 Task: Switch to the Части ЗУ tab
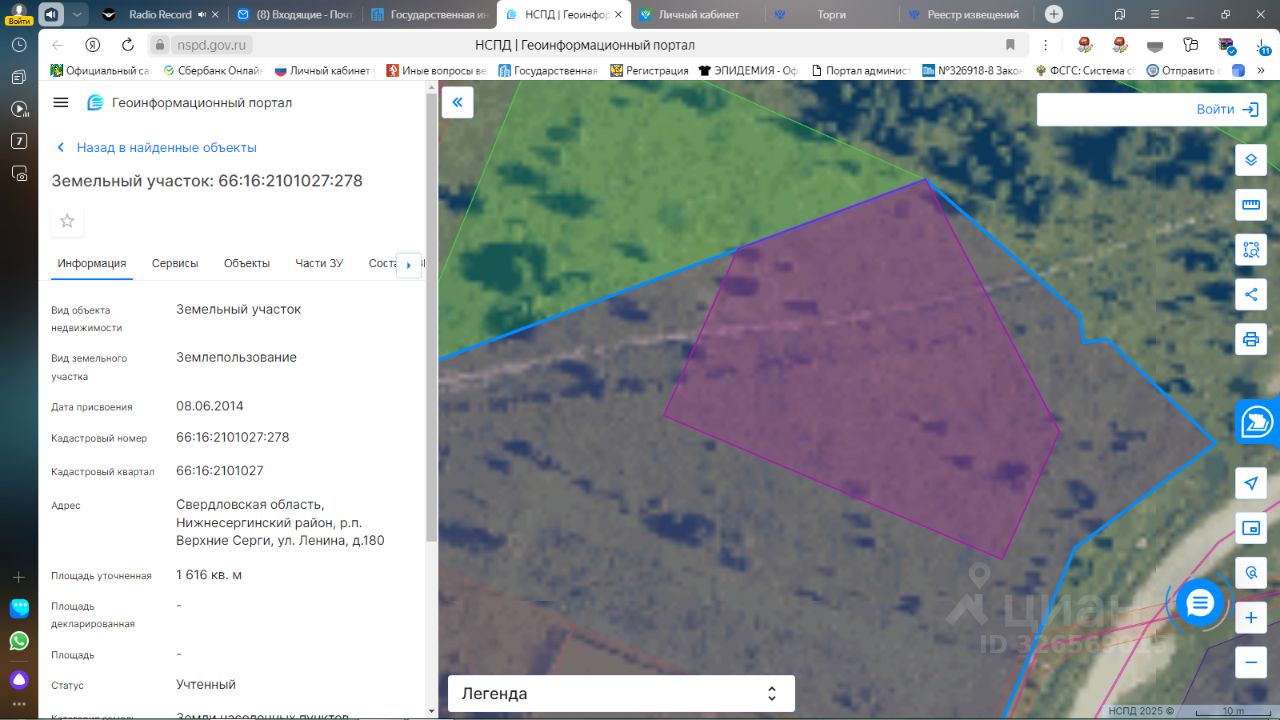[319, 263]
